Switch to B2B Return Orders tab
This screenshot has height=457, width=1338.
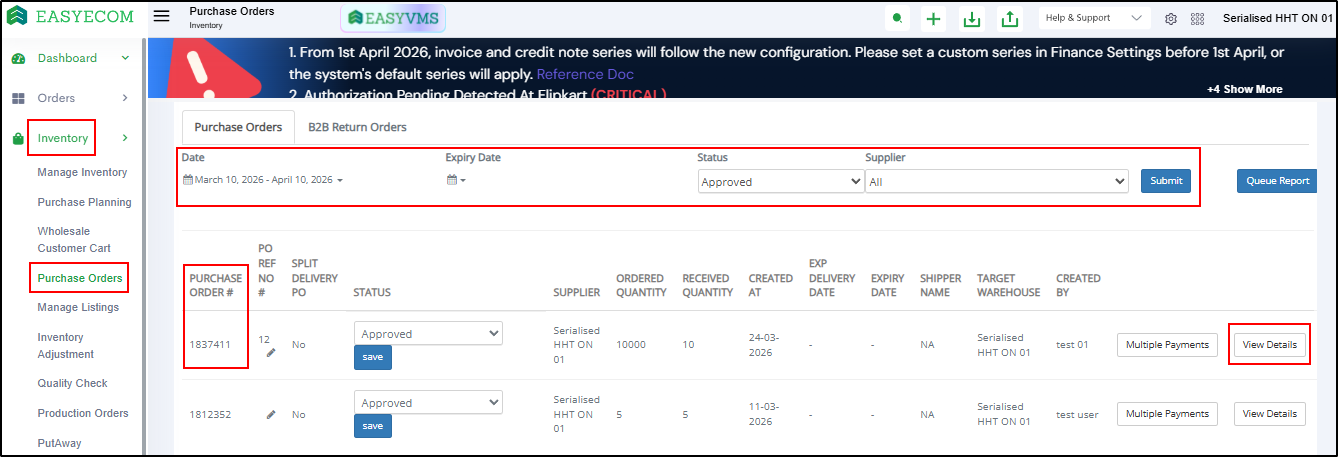coord(357,128)
